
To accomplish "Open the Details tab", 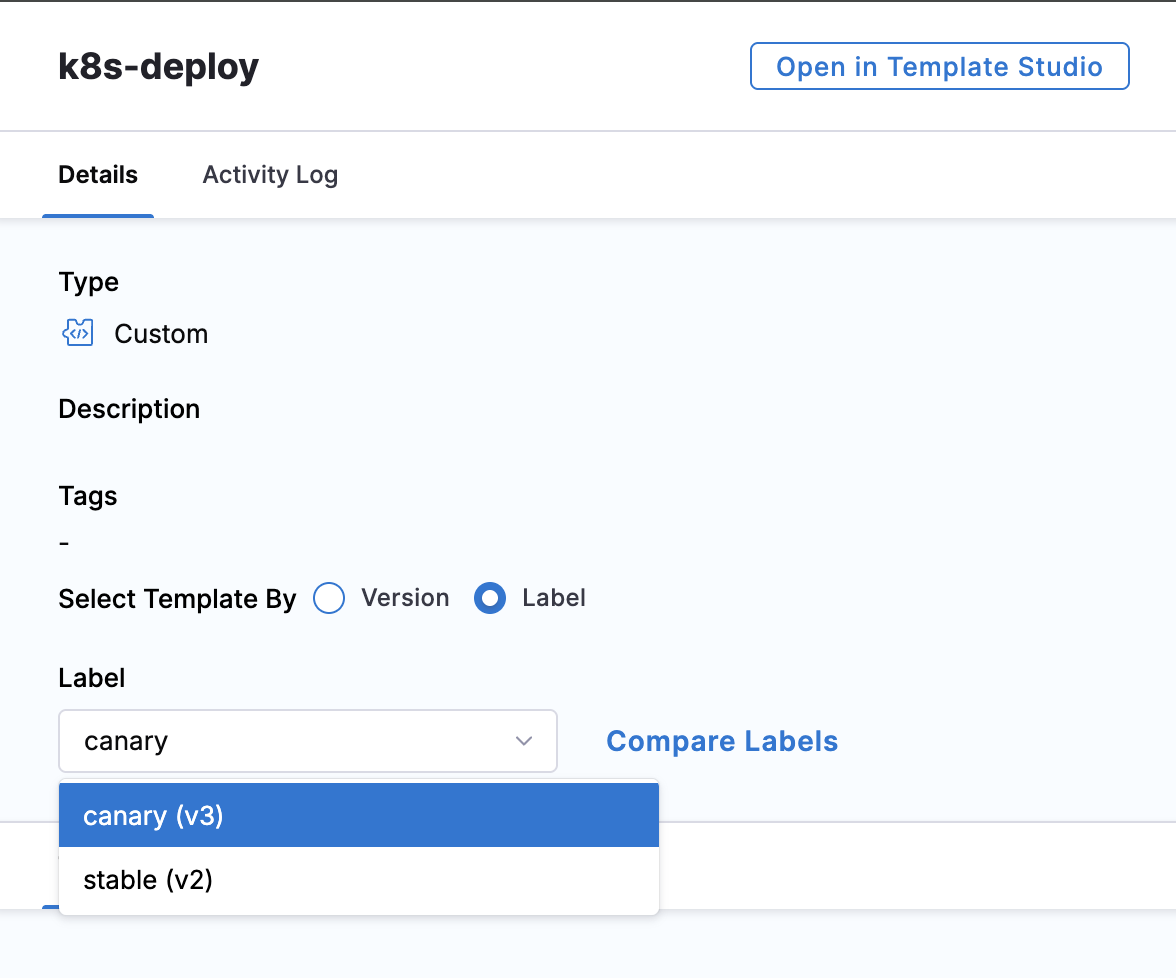I will [98, 175].
